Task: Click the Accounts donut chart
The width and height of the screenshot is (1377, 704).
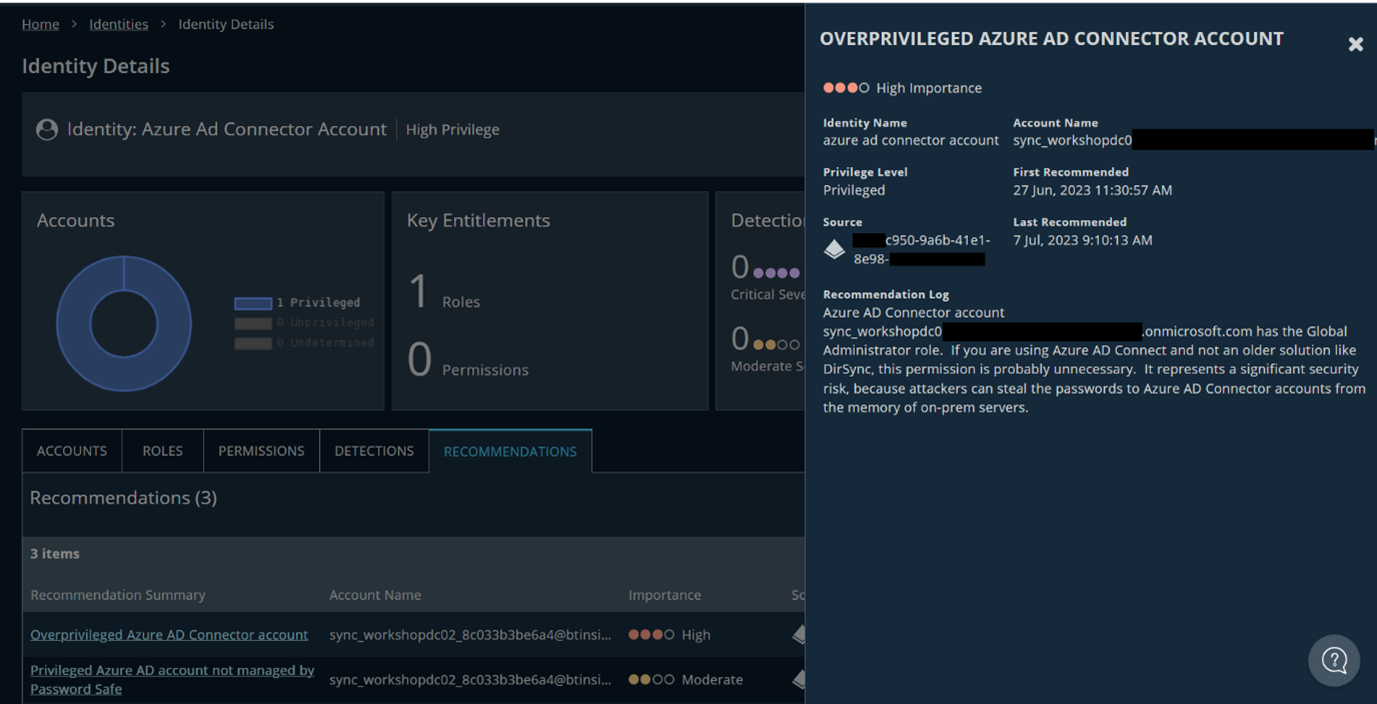Action: 124,323
